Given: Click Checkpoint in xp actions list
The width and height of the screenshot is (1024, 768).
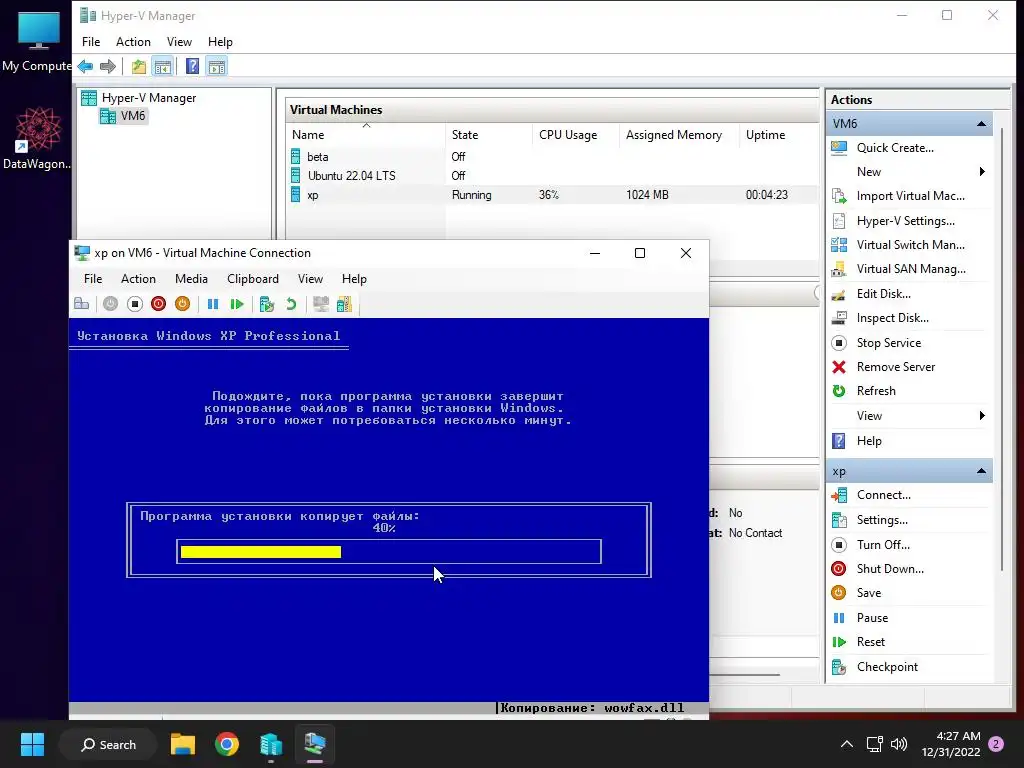Looking at the screenshot, I should [887, 667].
